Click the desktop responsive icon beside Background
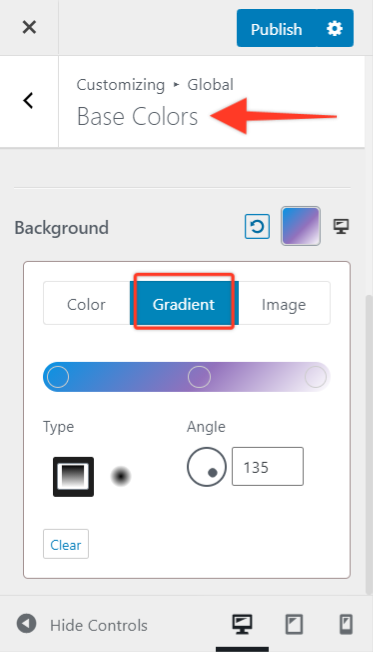Screen dimensions: 373x652 click(x=341, y=227)
